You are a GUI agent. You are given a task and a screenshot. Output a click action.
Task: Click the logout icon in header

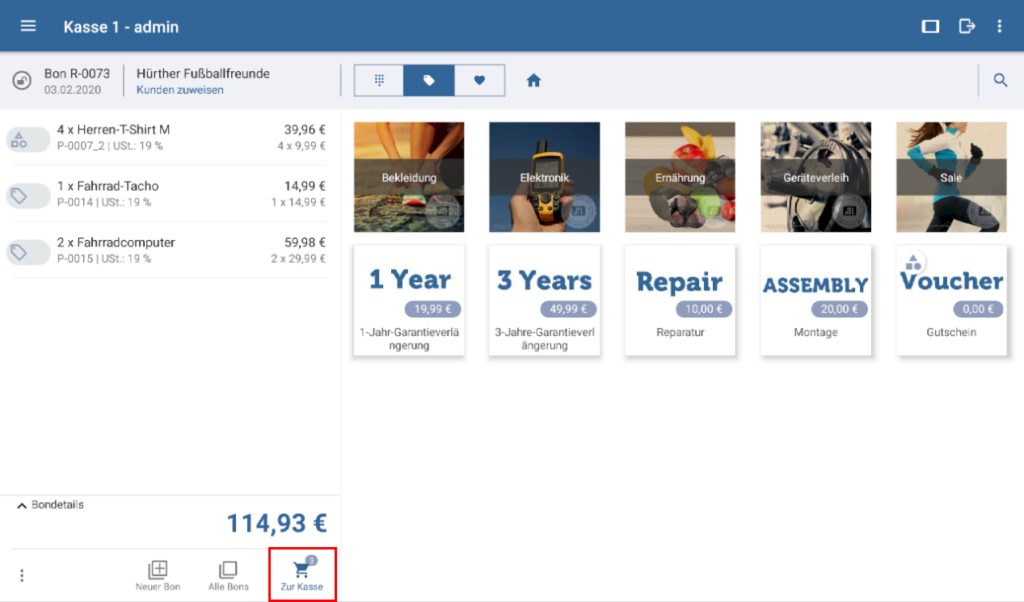(x=966, y=27)
